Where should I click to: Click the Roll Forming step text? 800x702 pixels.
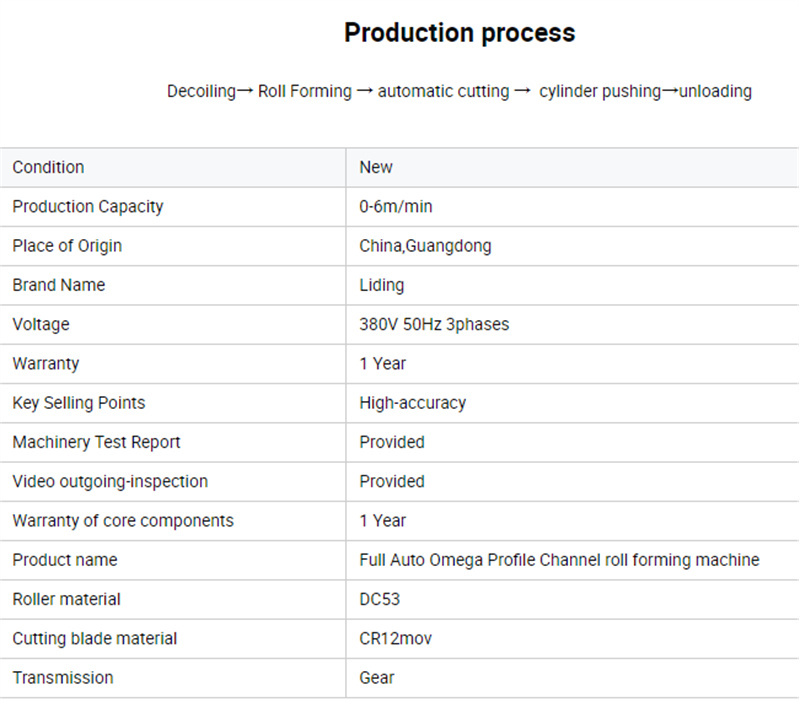pos(305,91)
